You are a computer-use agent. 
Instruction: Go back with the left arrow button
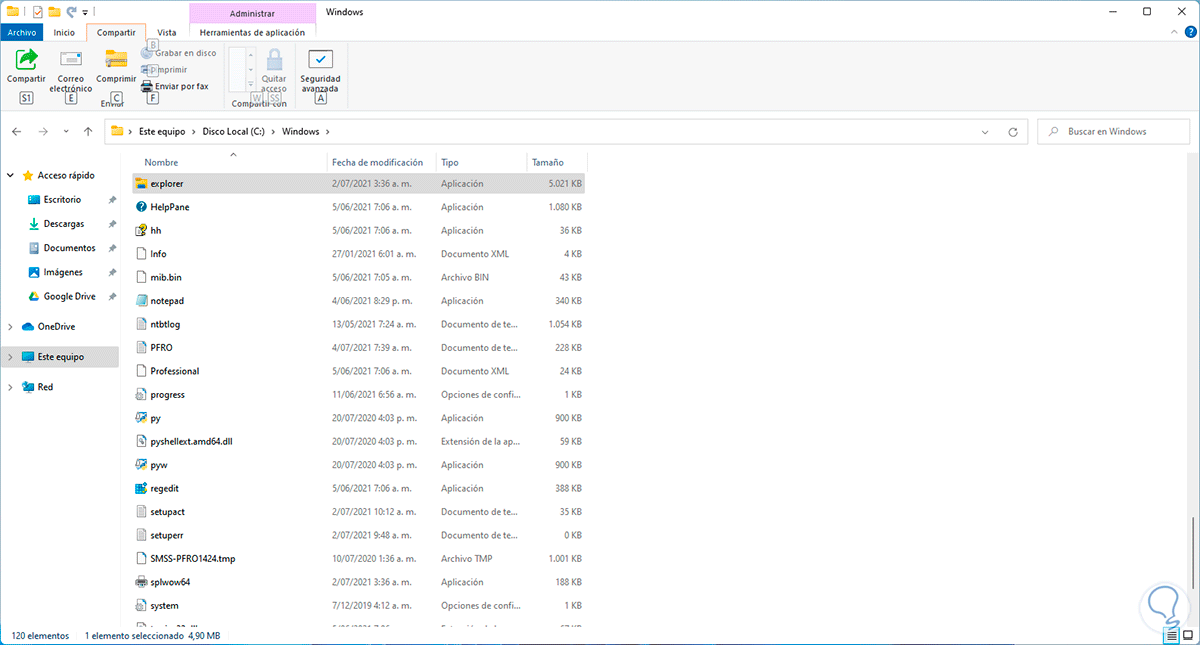coord(17,131)
